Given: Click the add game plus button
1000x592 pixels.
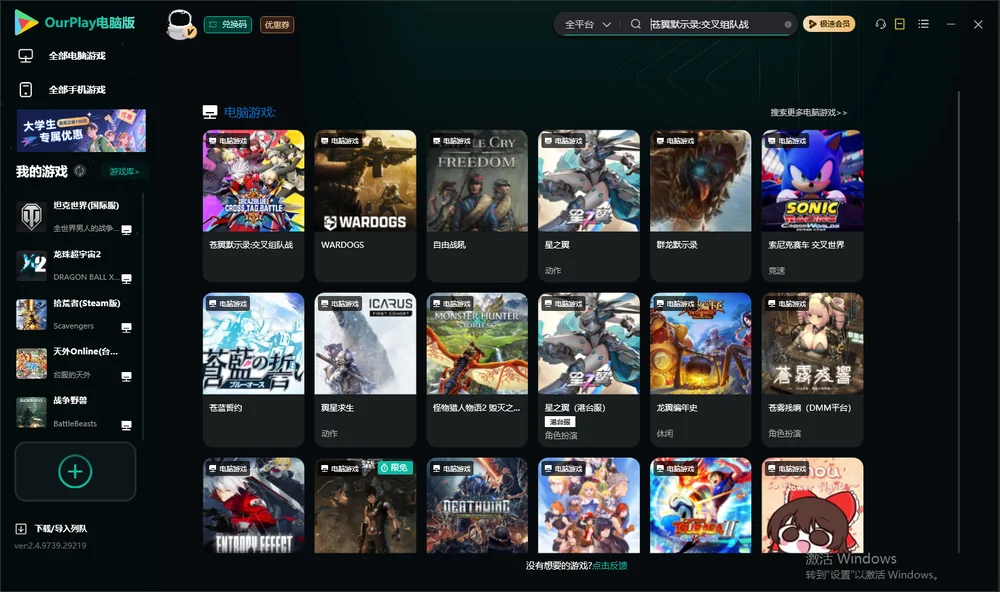Looking at the screenshot, I should [75, 471].
